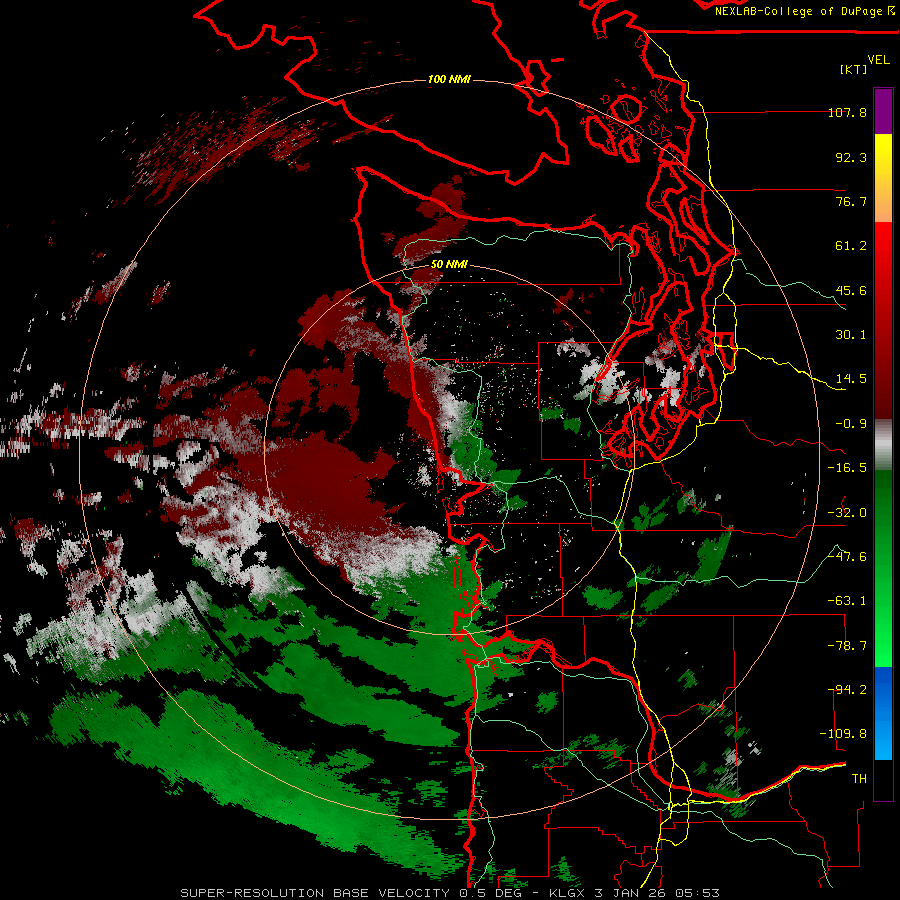Click the -63.1 velocity scale value

point(847,601)
